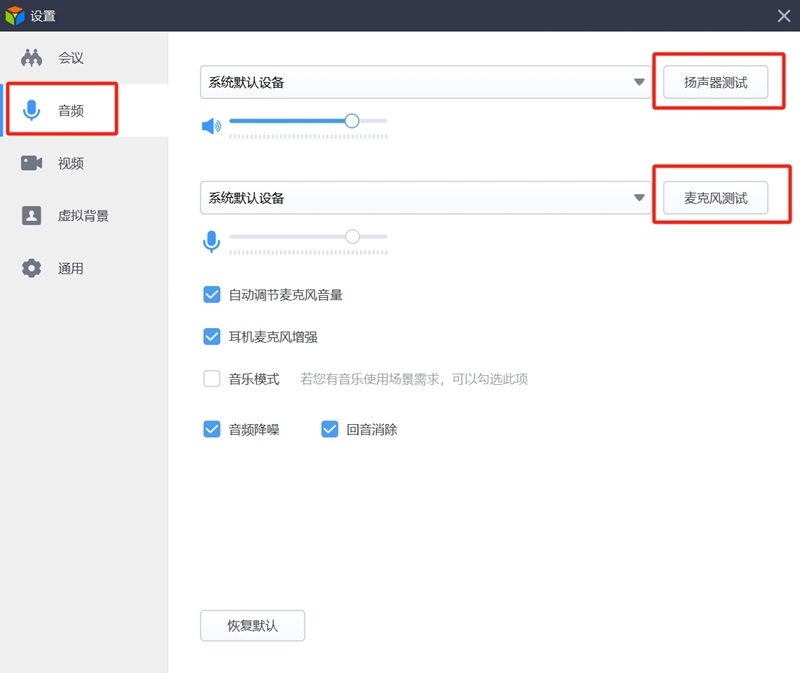Viewport: 800px width, 673px height.
Task: Click the 通用 gear icon
Action: tap(31, 268)
